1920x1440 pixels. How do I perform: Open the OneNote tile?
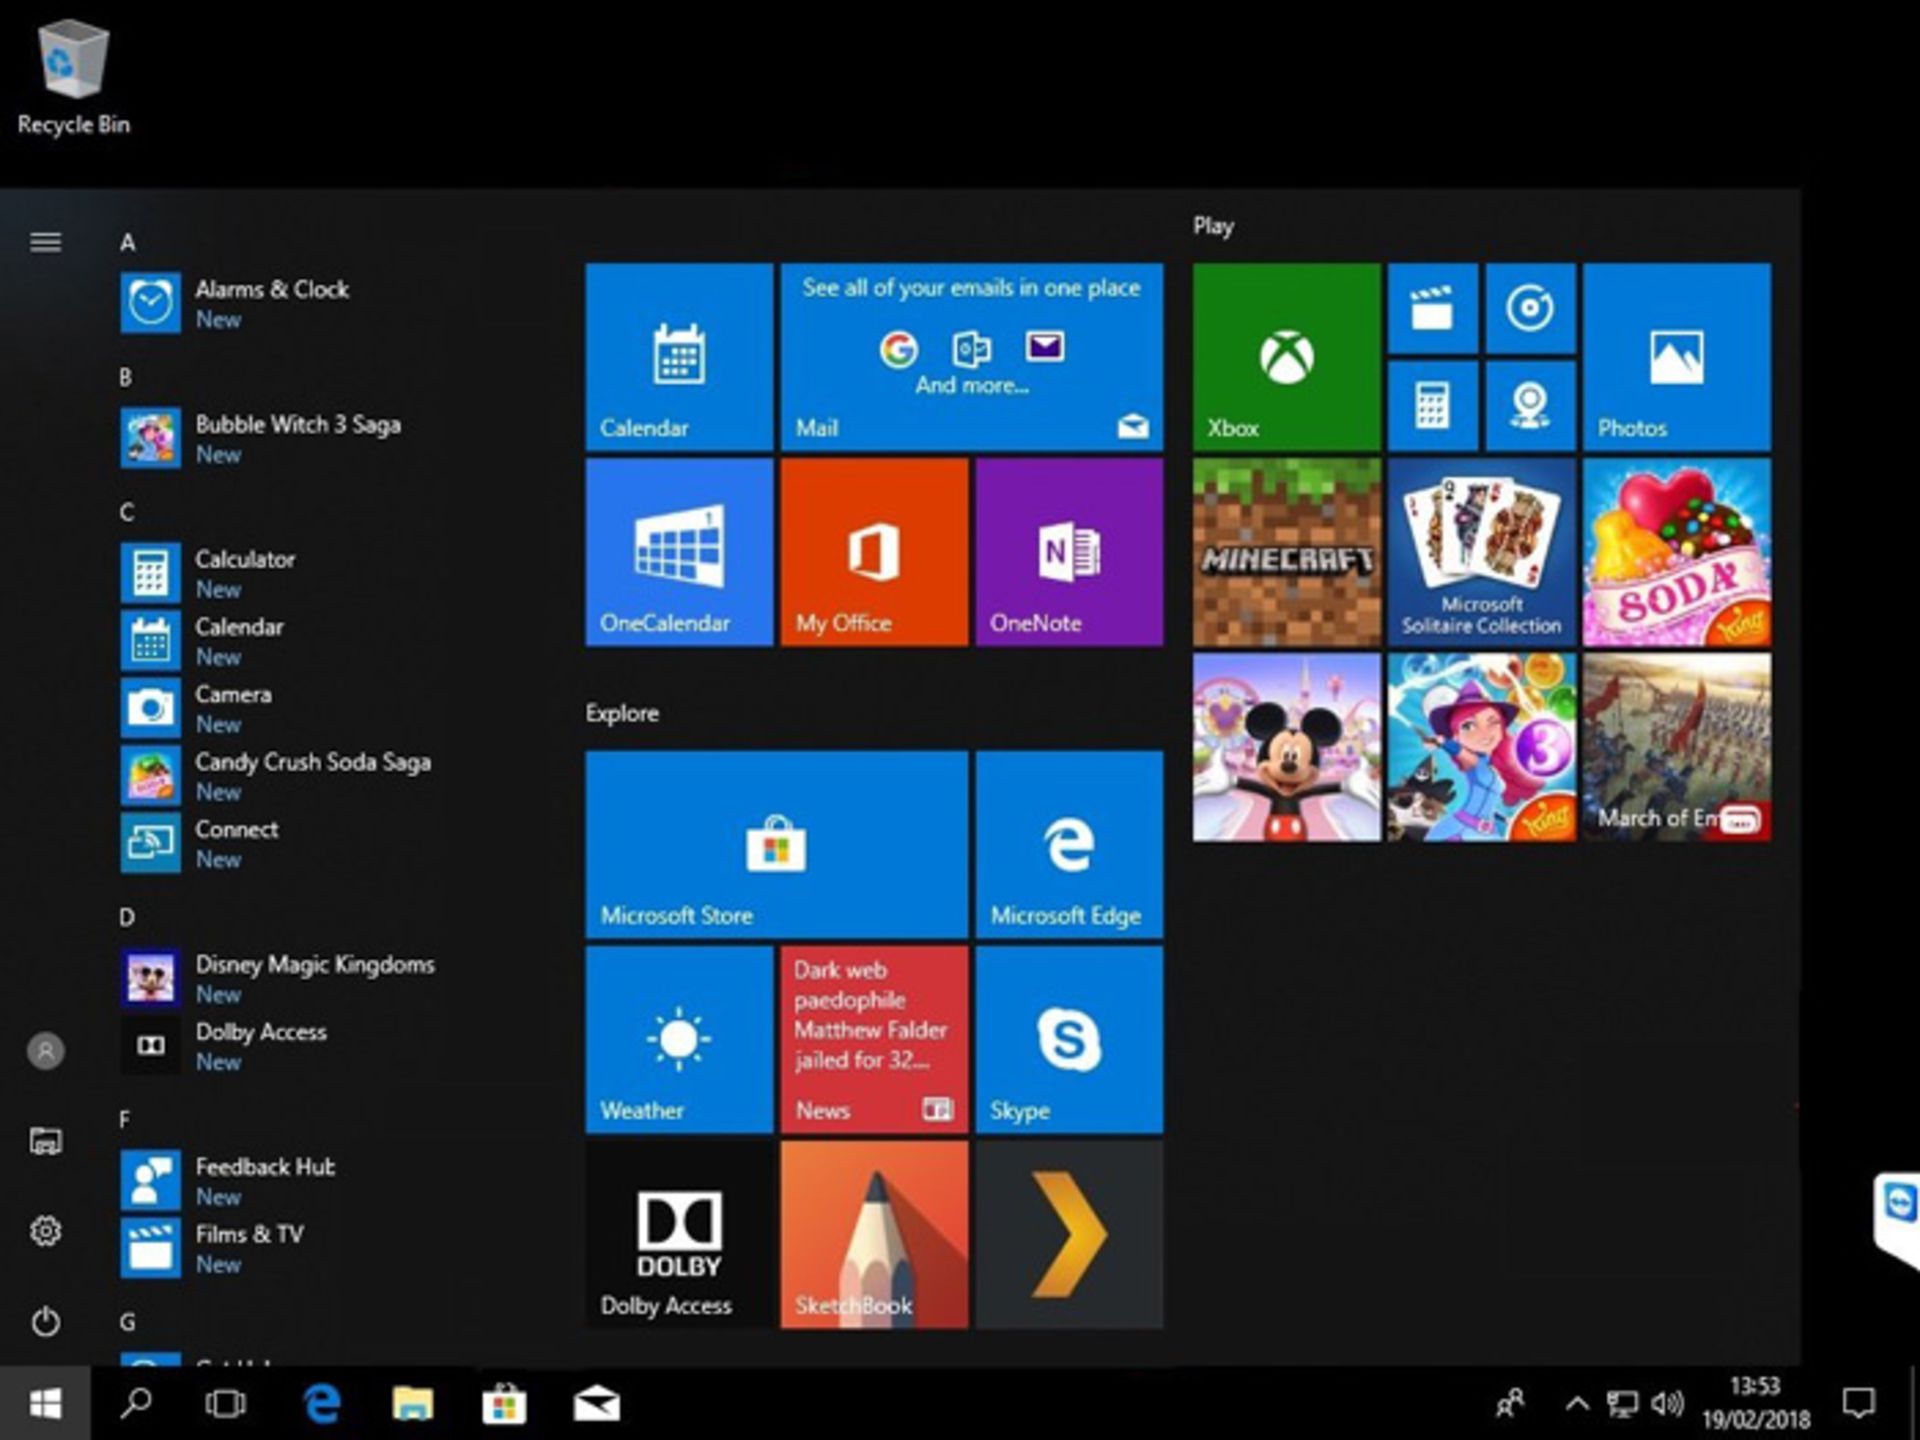tap(1069, 552)
